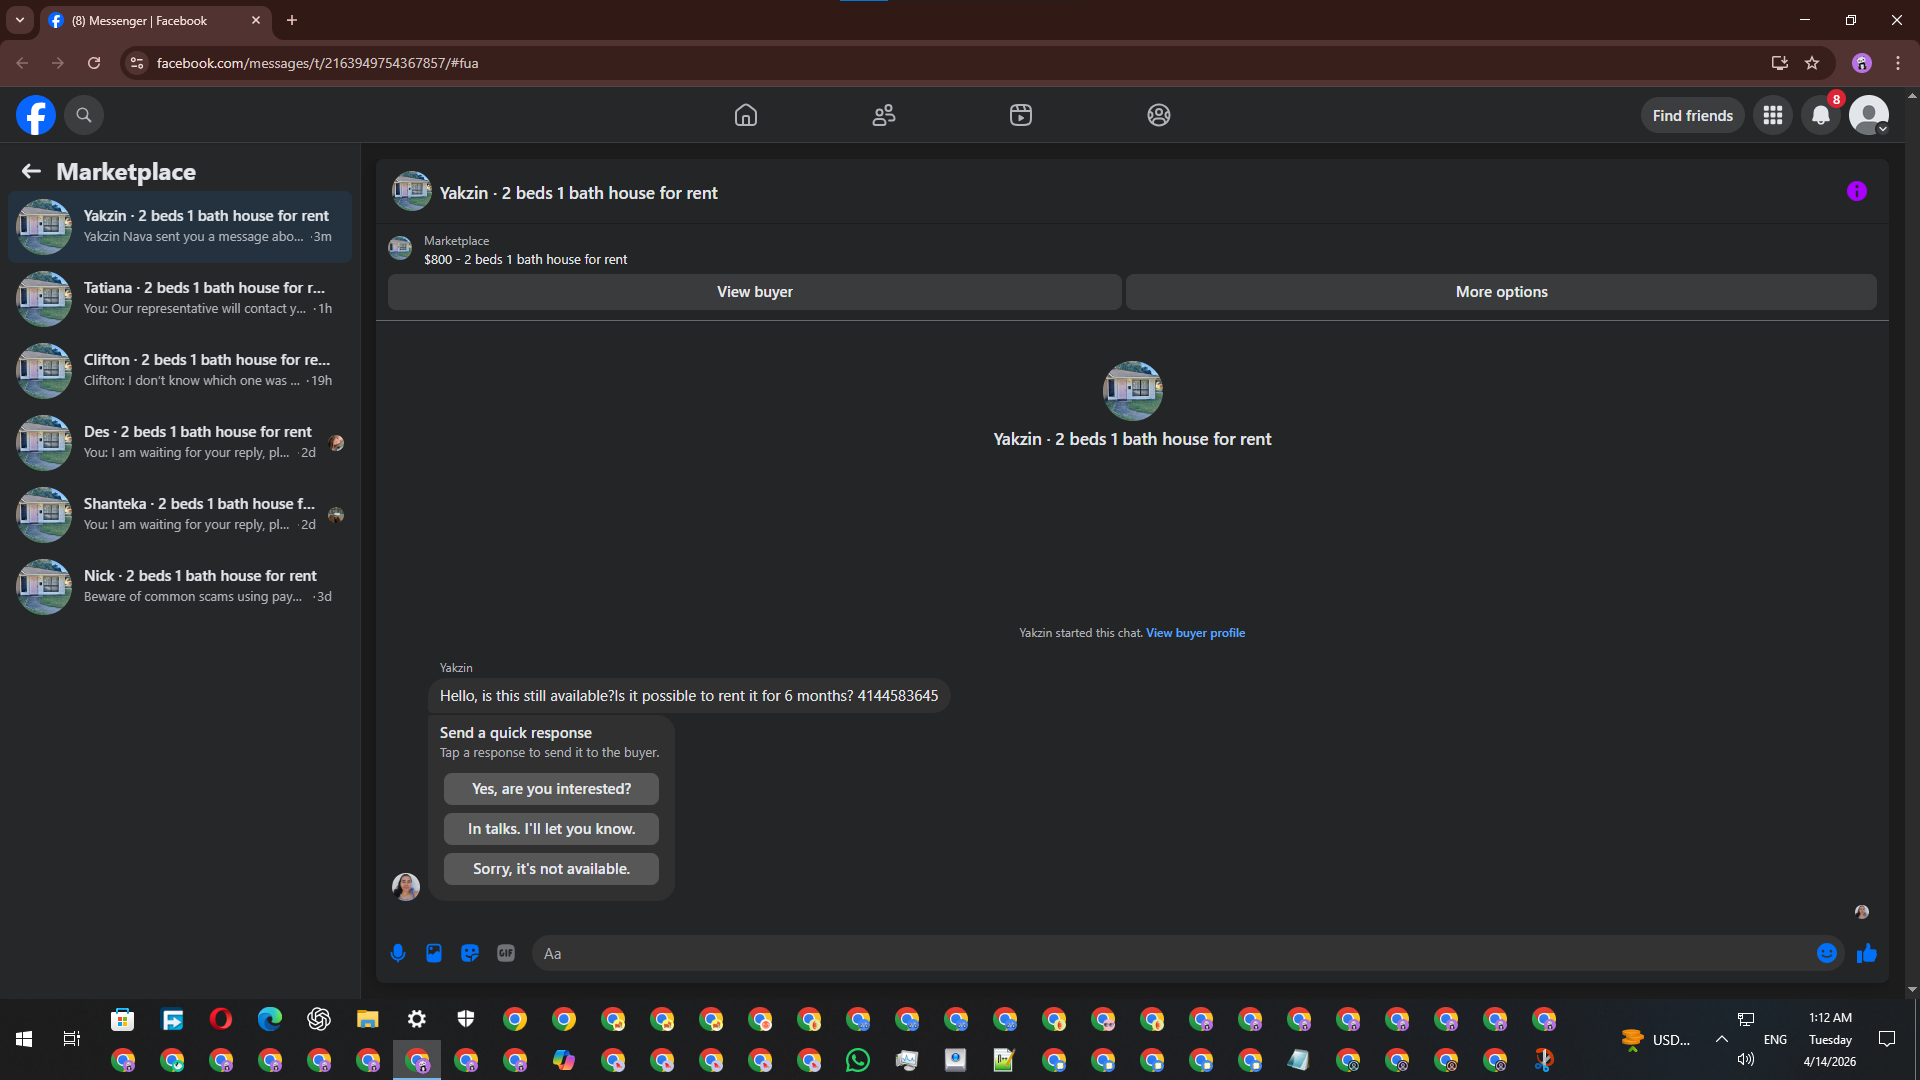This screenshot has width=1920, height=1080.
Task: Go to the Friends tab
Action: (883, 115)
